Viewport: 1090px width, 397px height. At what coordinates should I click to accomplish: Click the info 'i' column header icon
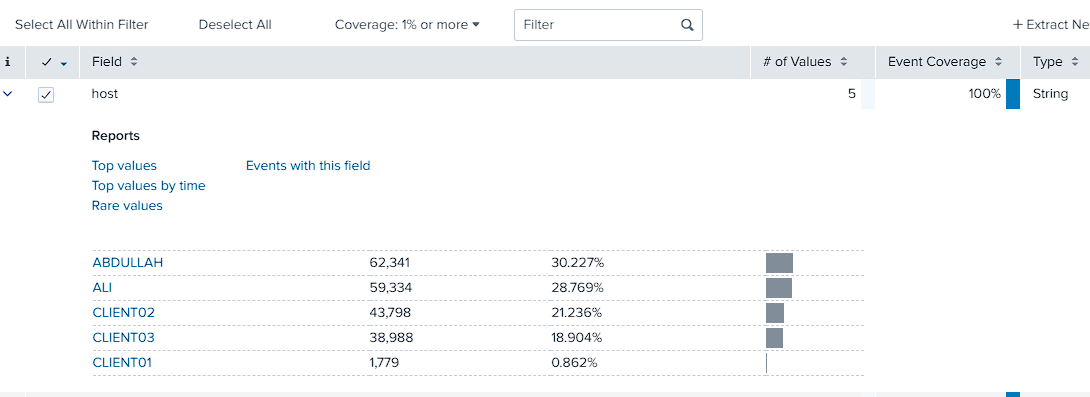(7, 62)
